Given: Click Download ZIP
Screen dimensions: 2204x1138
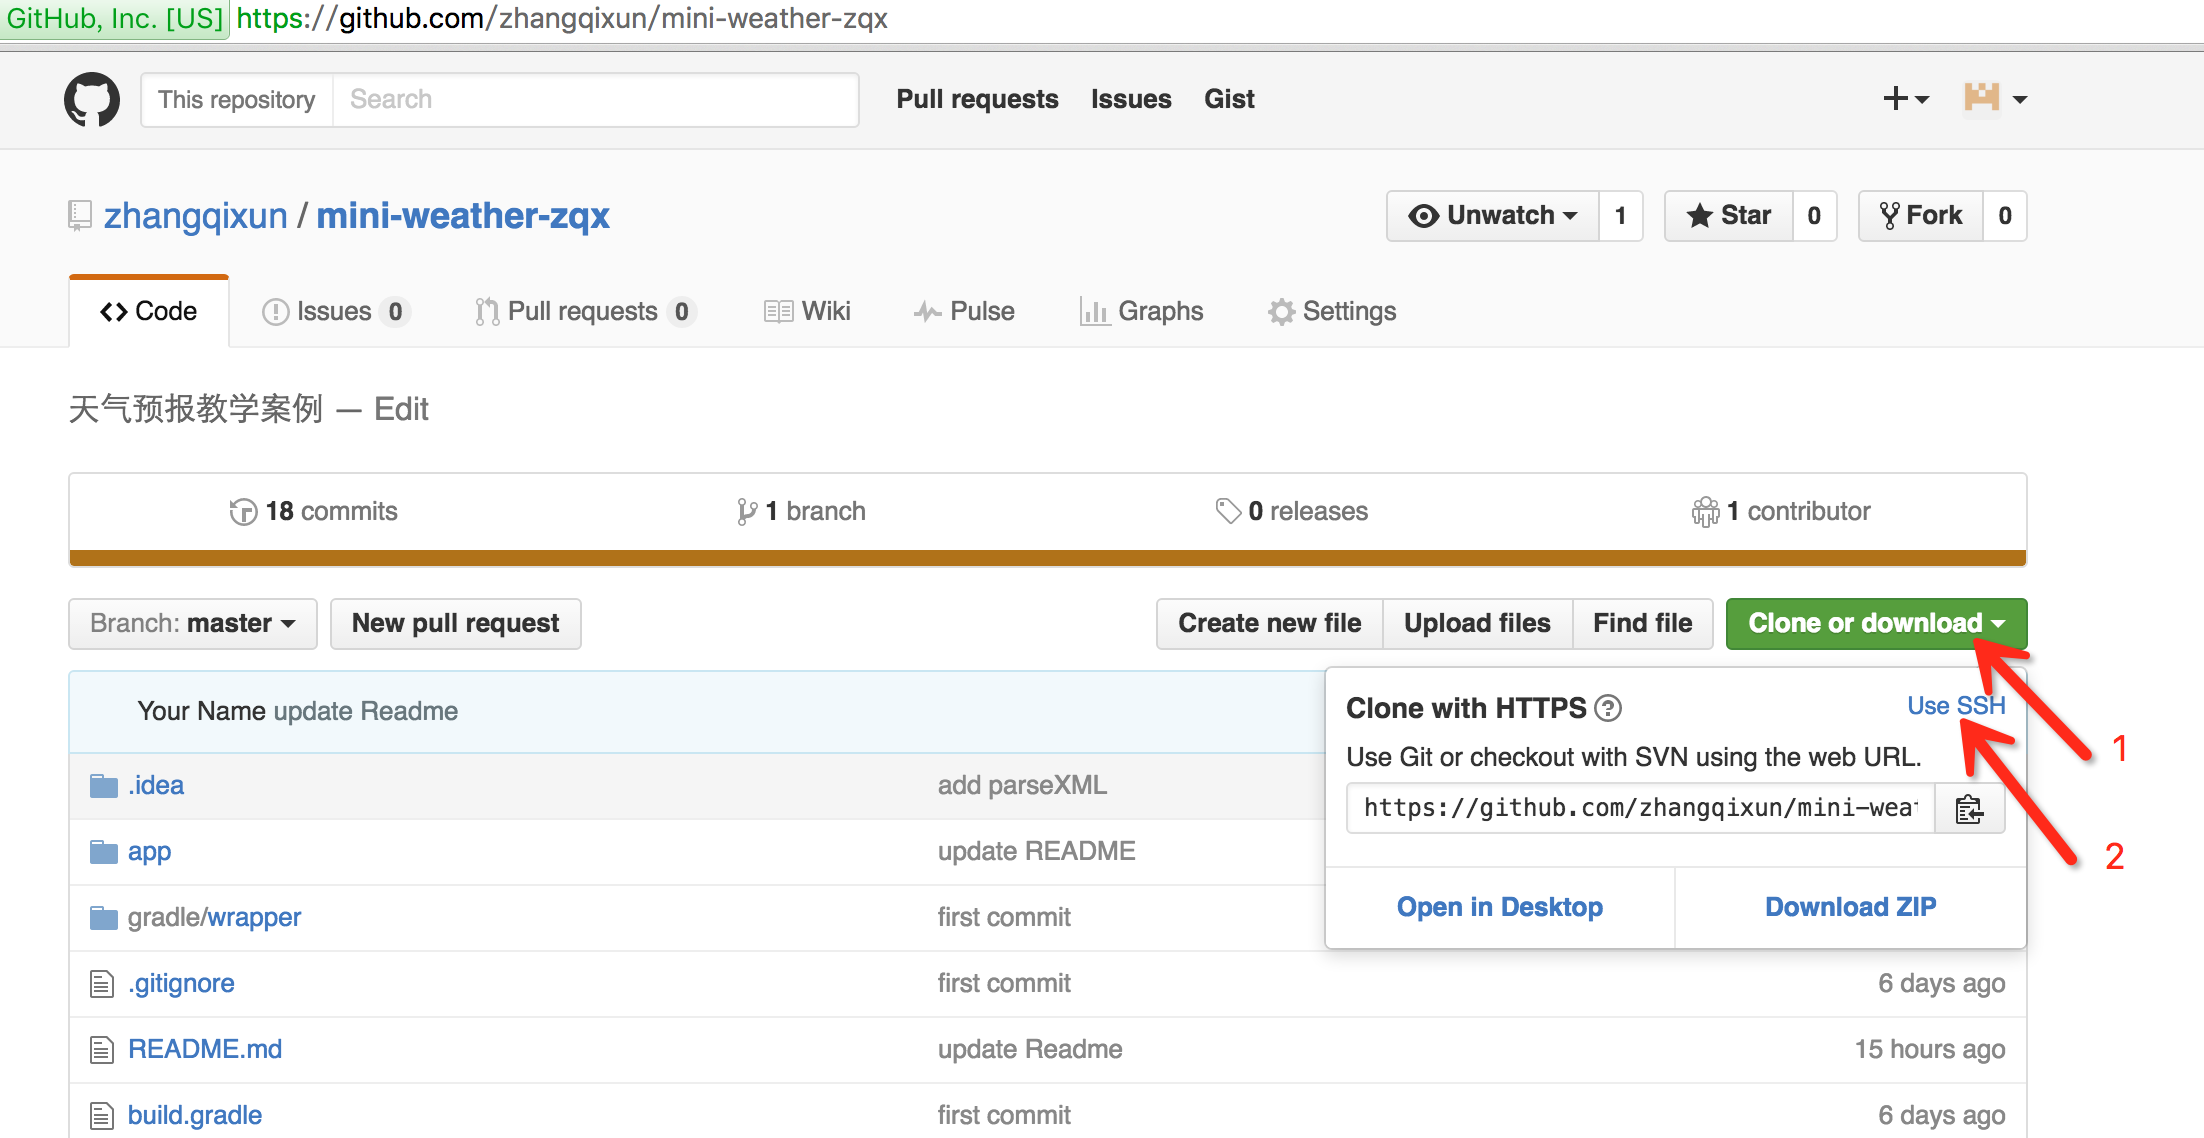Looking at the screenshot, I should 1851,907.
